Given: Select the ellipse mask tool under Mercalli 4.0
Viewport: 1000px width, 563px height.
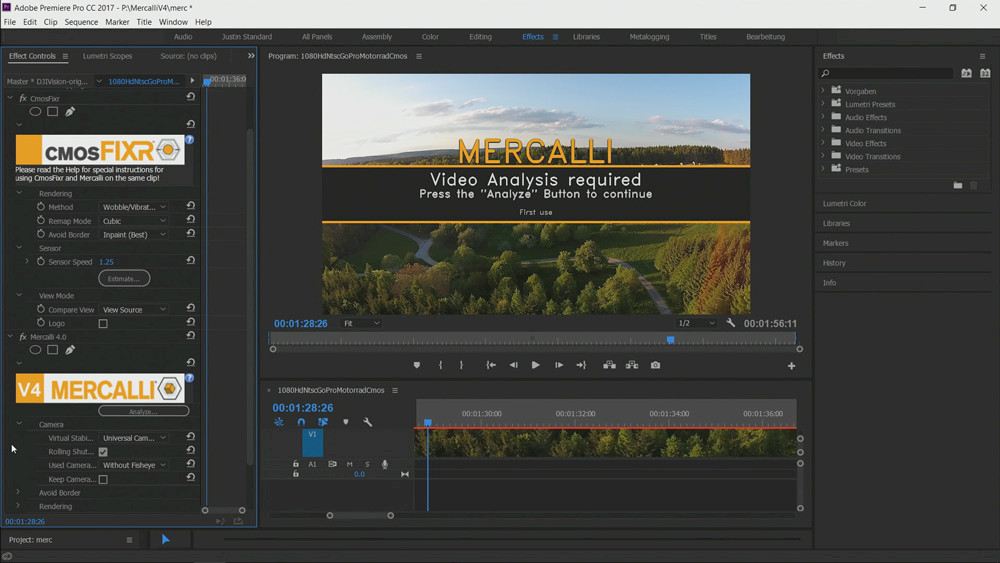Looking at the screenshot, I should 35,350.
